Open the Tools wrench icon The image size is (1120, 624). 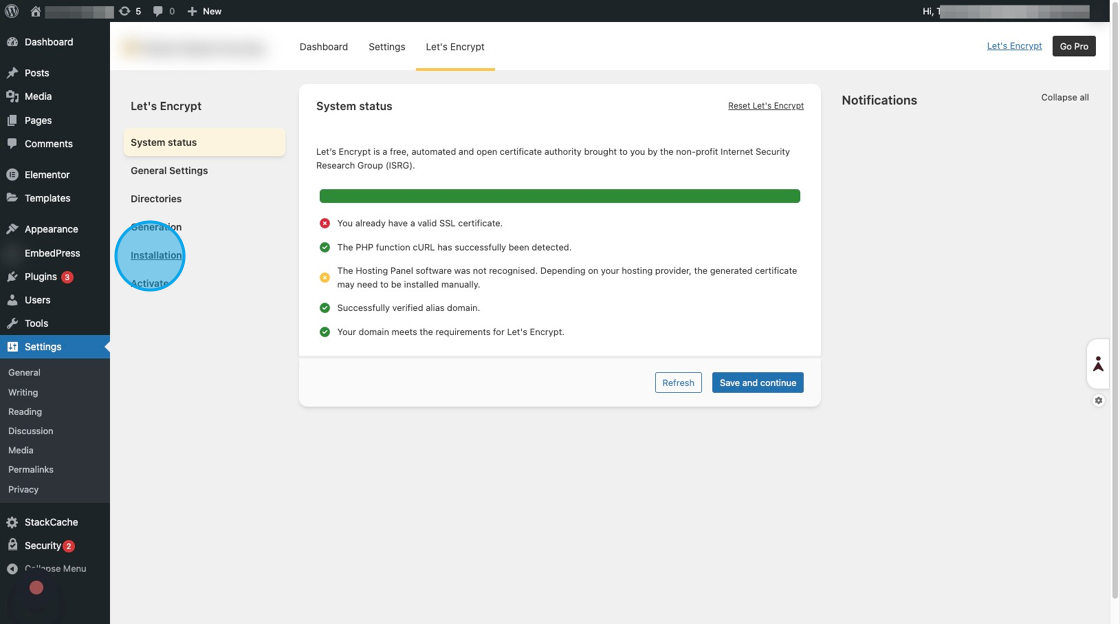coord(12,323)
